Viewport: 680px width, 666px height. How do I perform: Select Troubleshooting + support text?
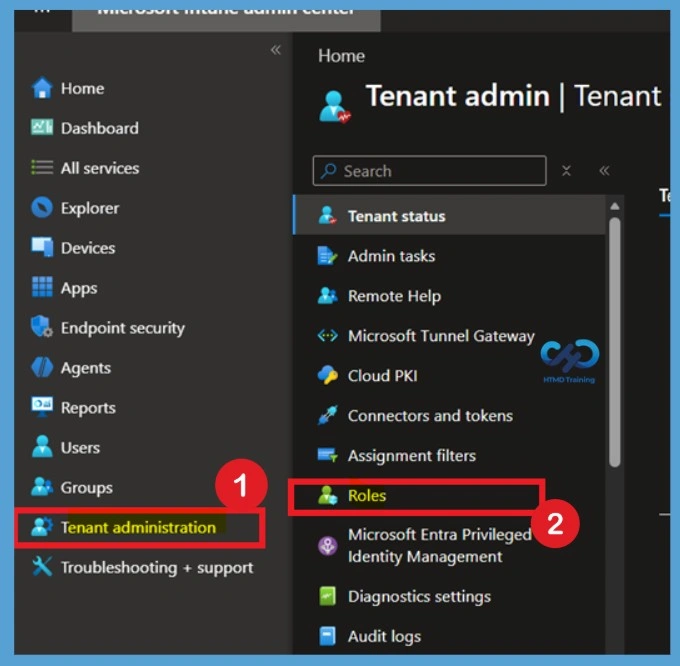(x=157, y=568)
